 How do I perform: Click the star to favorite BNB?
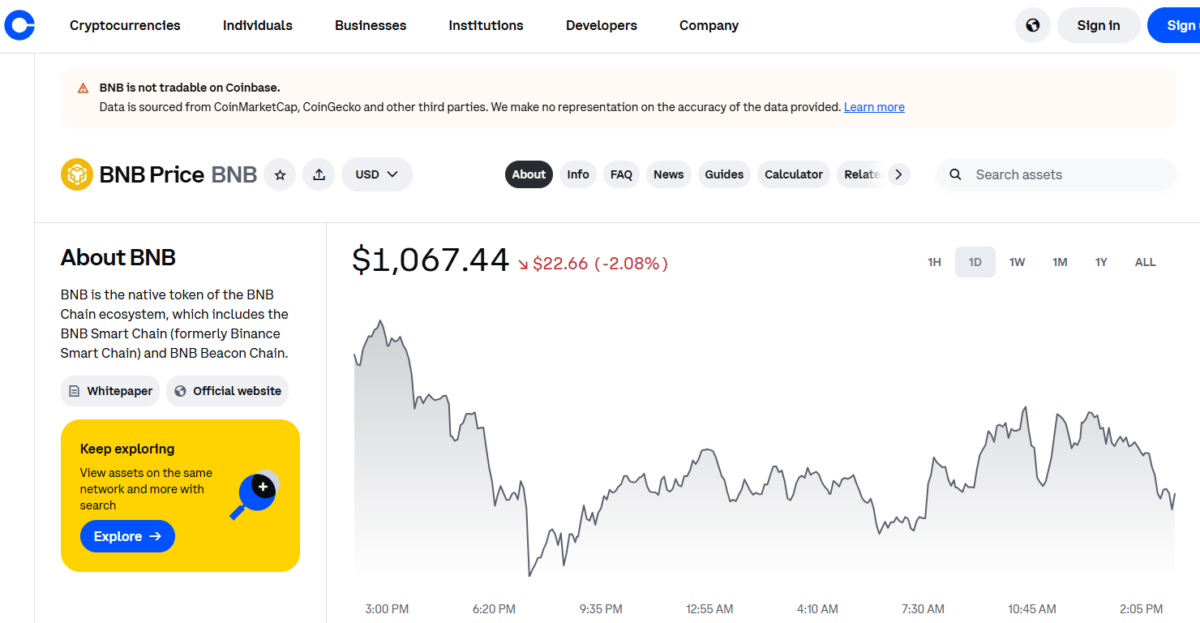280,174
